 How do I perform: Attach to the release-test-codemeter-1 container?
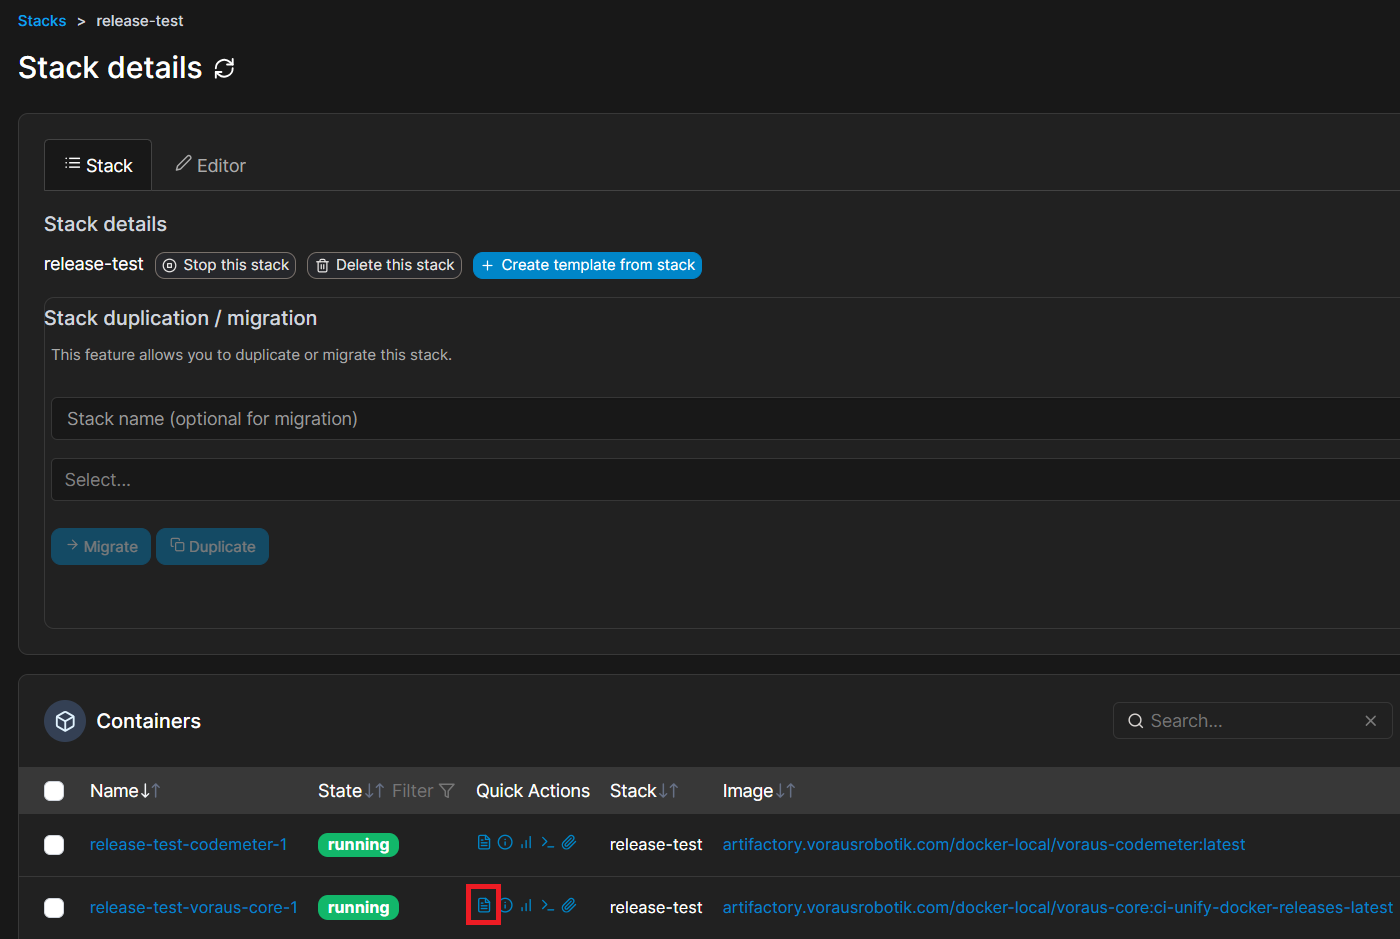569,843
